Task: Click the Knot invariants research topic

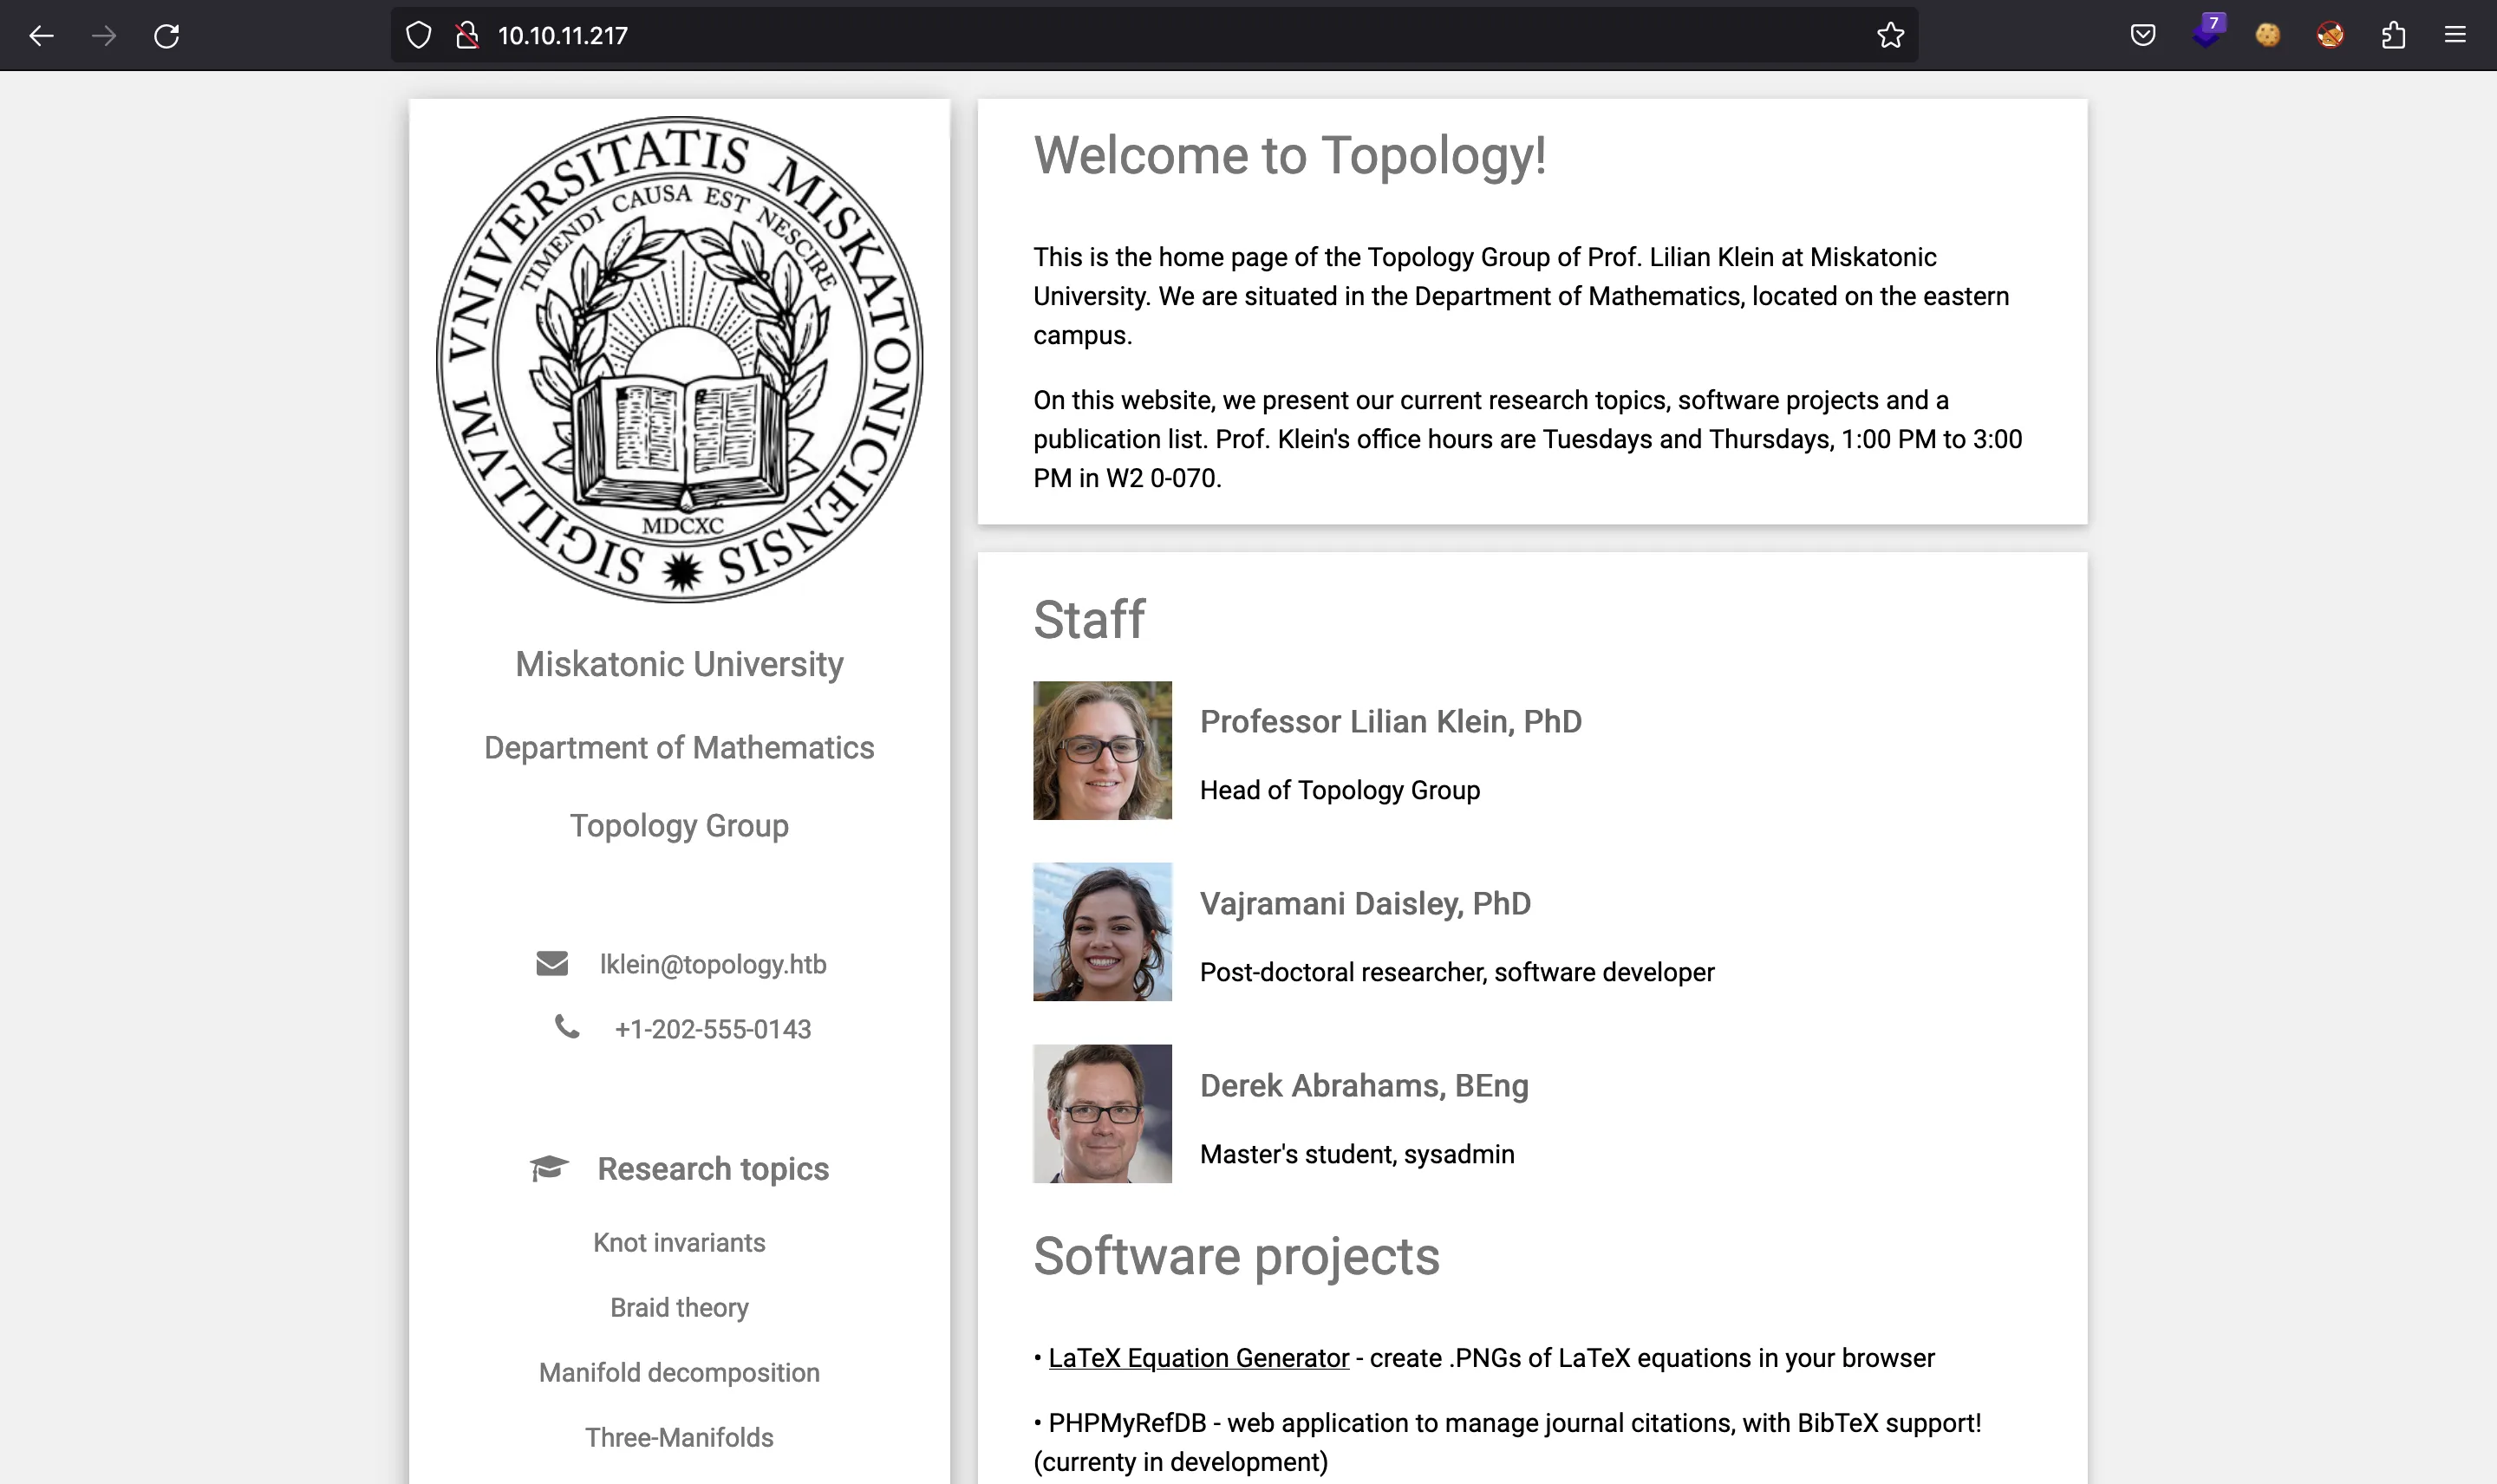Action: click(x=679, y=1243)
